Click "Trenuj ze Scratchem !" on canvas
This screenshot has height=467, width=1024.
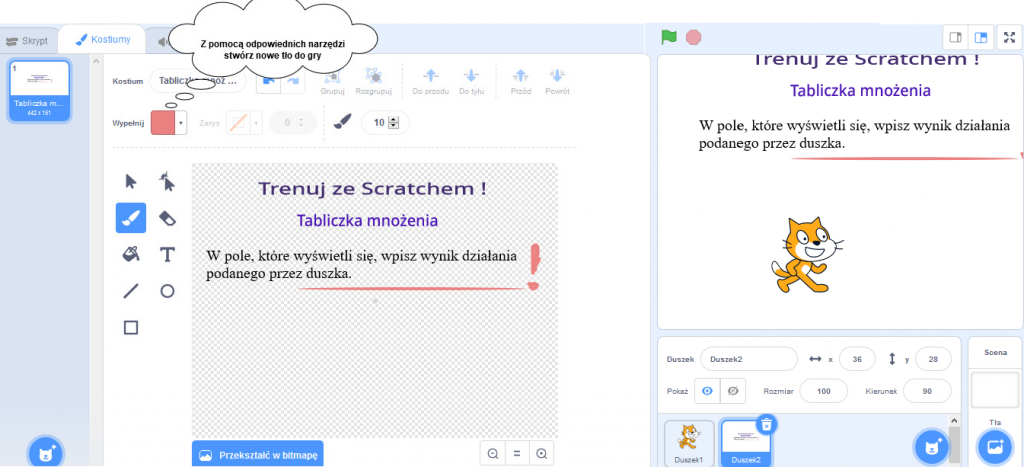[372, 189]
